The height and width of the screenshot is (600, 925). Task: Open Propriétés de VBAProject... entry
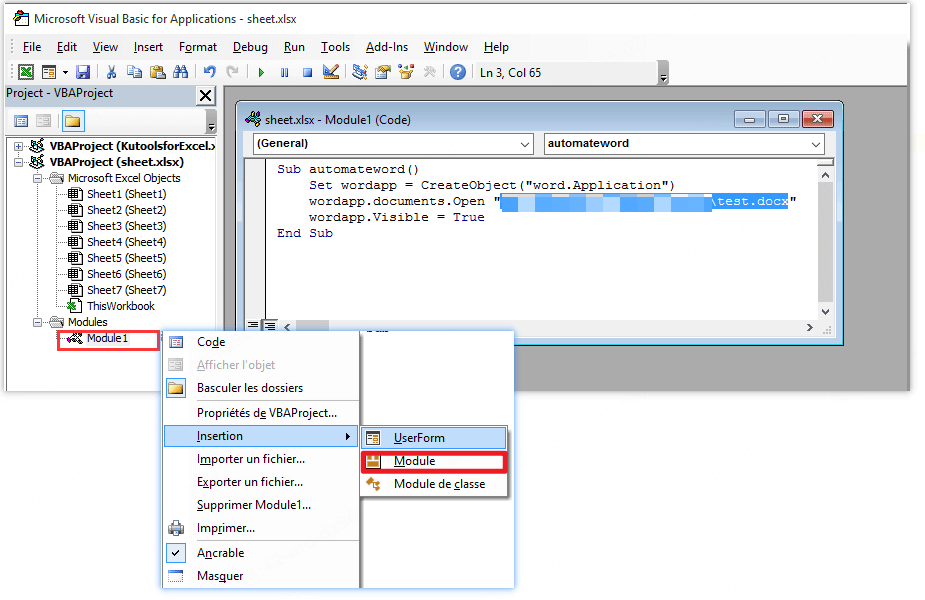pyautogui.click(x=261, y=413)
